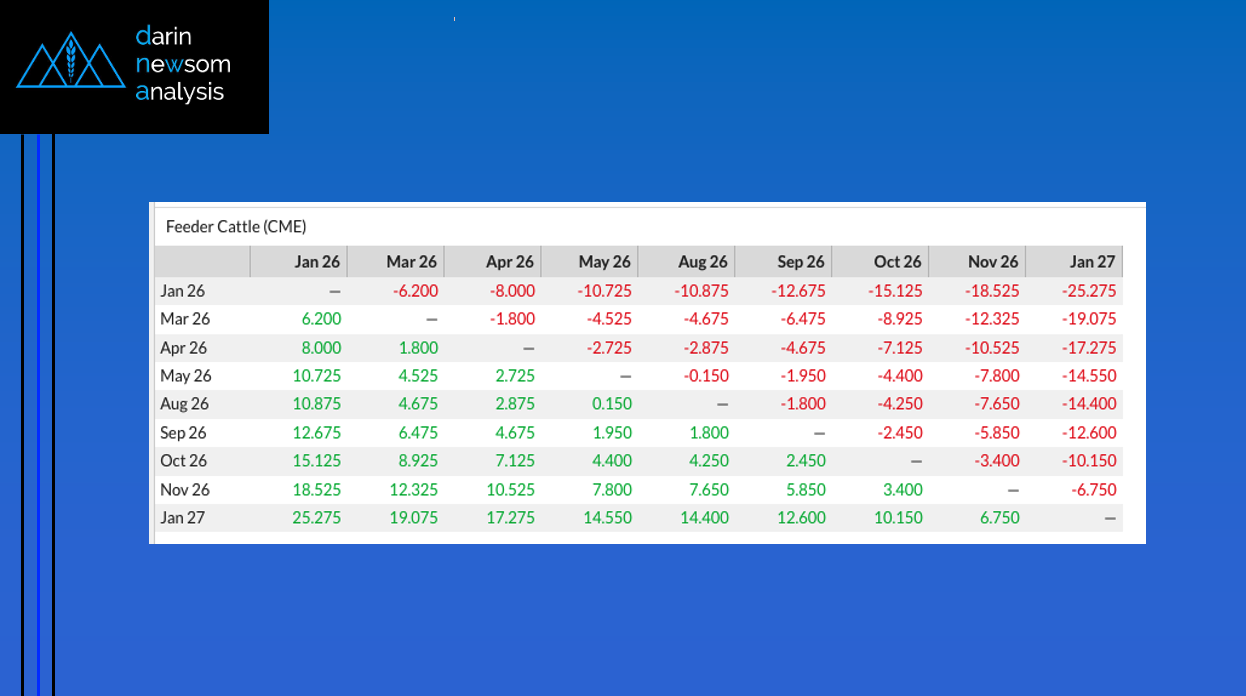This screenshot has width=1246, height=696.
Task: Click the 'darin newsom analysis' logo text
Action: point(183,65)
